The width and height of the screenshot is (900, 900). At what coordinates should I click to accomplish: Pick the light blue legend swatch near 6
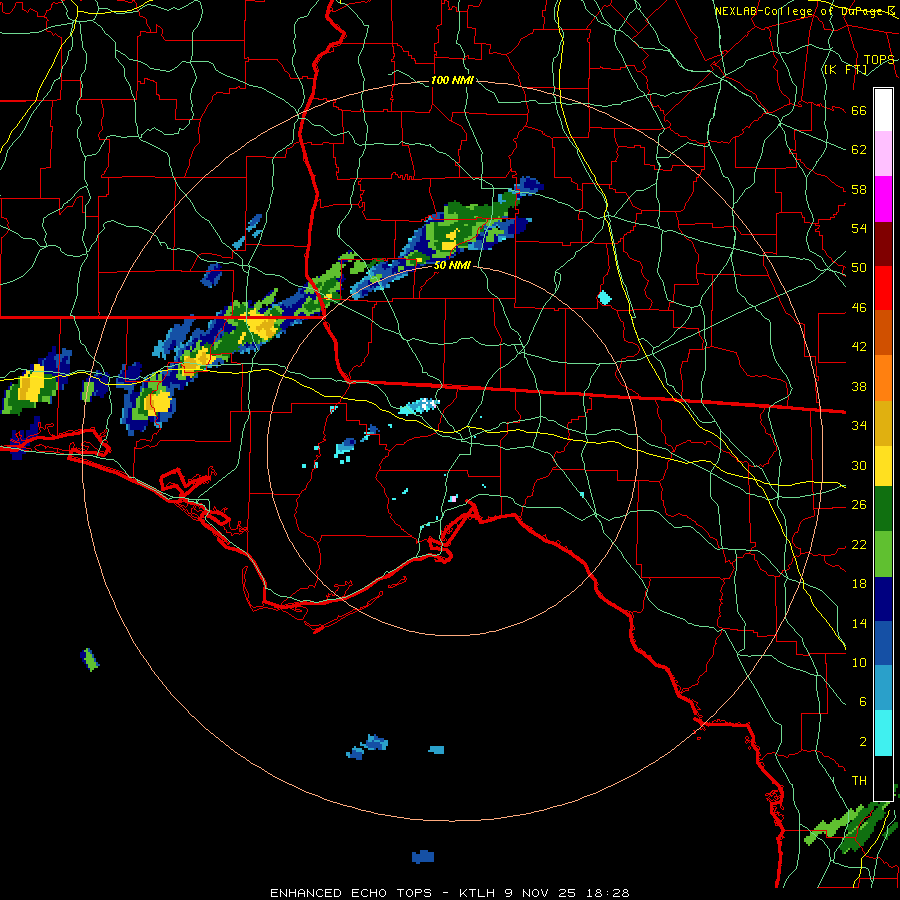point(883,688)
